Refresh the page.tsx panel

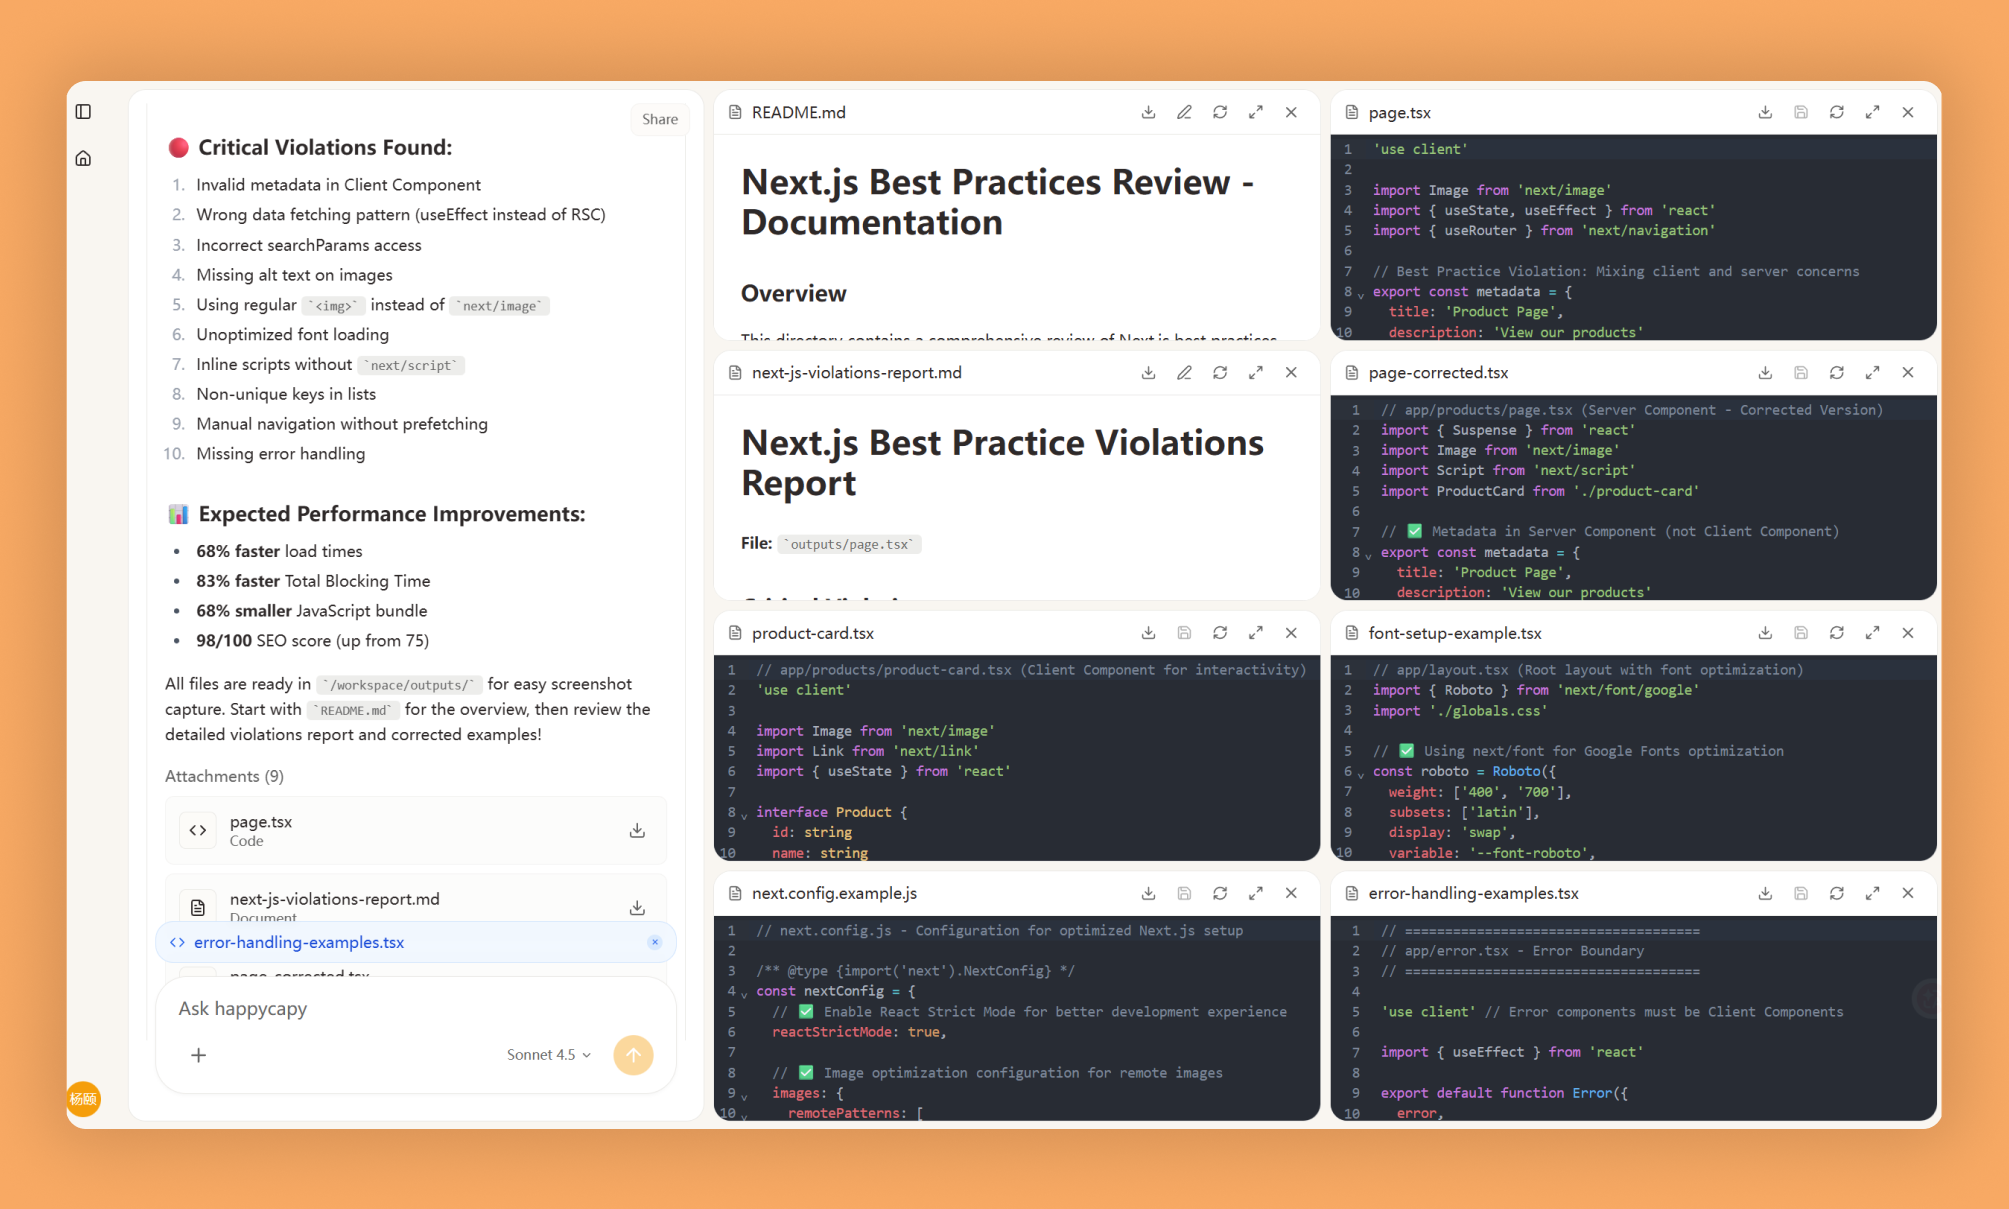tap(1836, 112)
